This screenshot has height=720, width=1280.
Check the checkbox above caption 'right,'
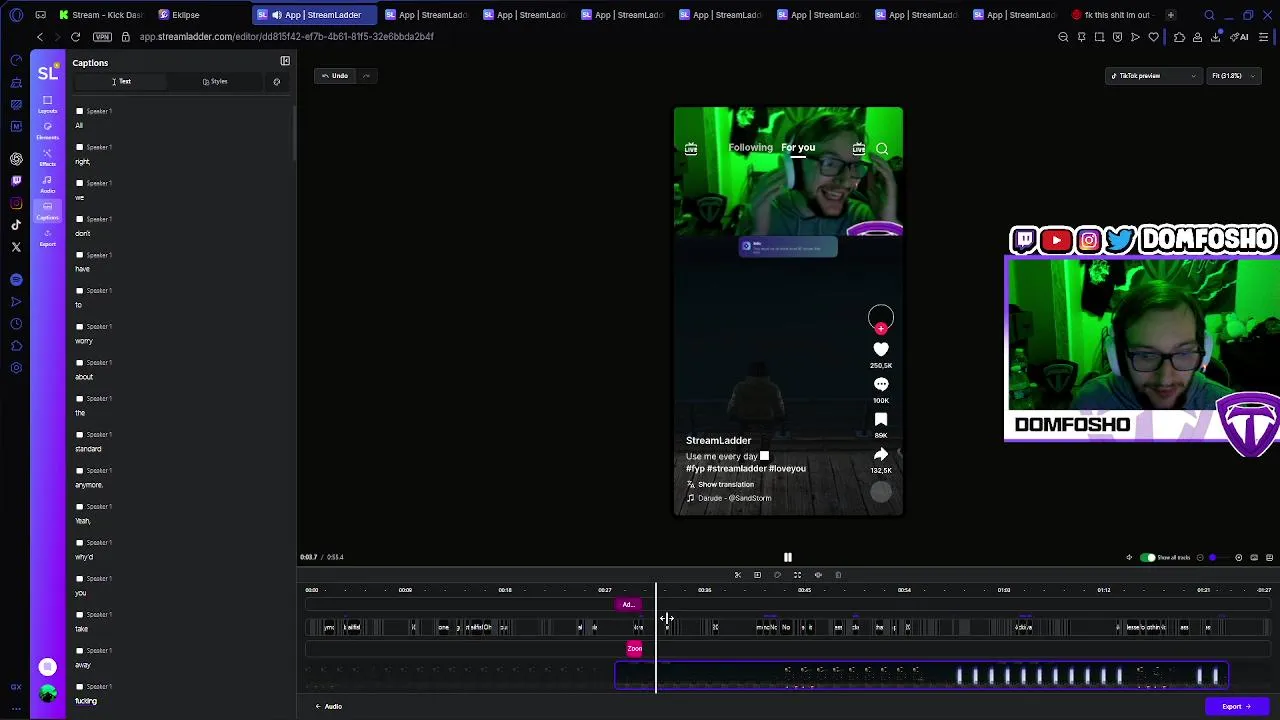point(79,147)
